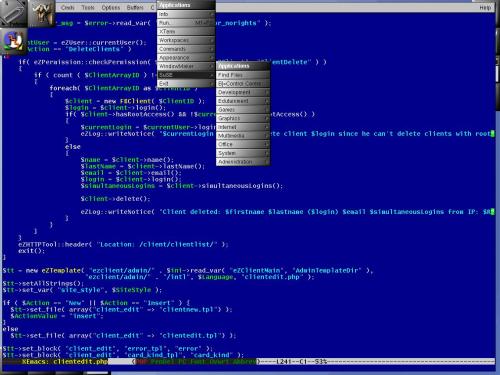500x375 pixels.
Task: Click the line with '"card_kind_tpl", "card_kind"'
Action: [x=123, y=355]
